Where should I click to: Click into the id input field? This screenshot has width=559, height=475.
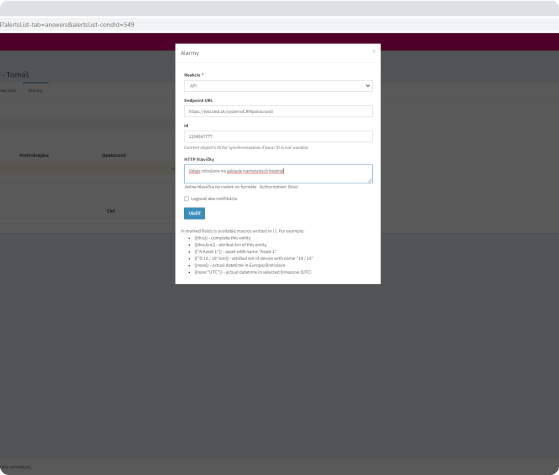[278, 137]
